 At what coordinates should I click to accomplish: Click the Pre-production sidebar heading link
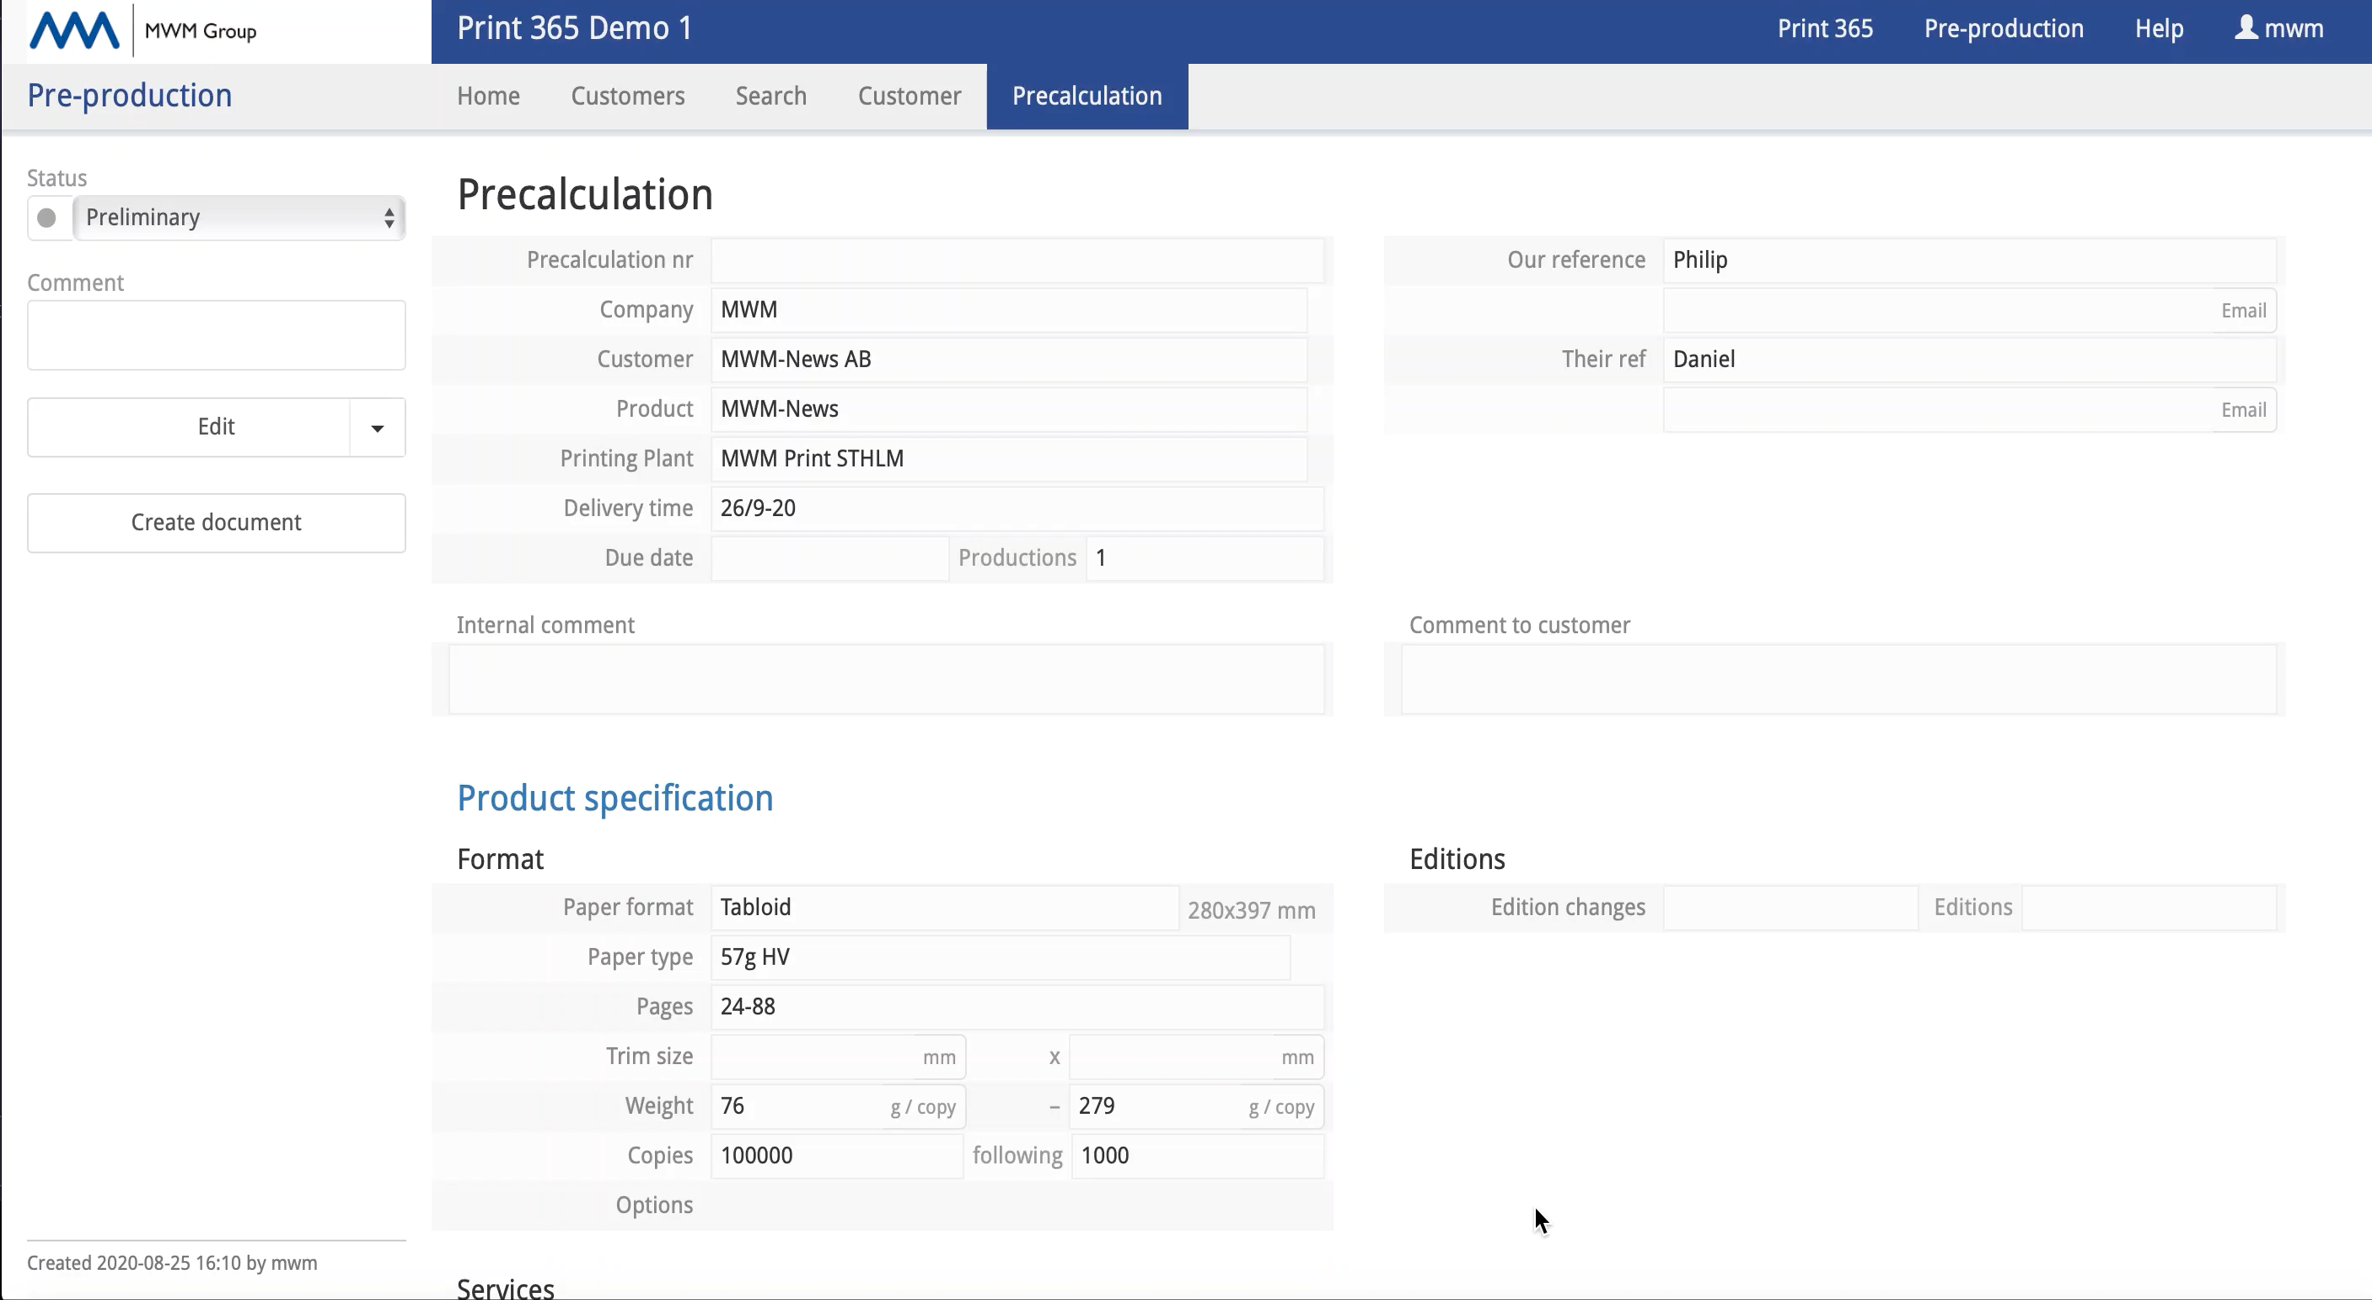pos(130,95)
